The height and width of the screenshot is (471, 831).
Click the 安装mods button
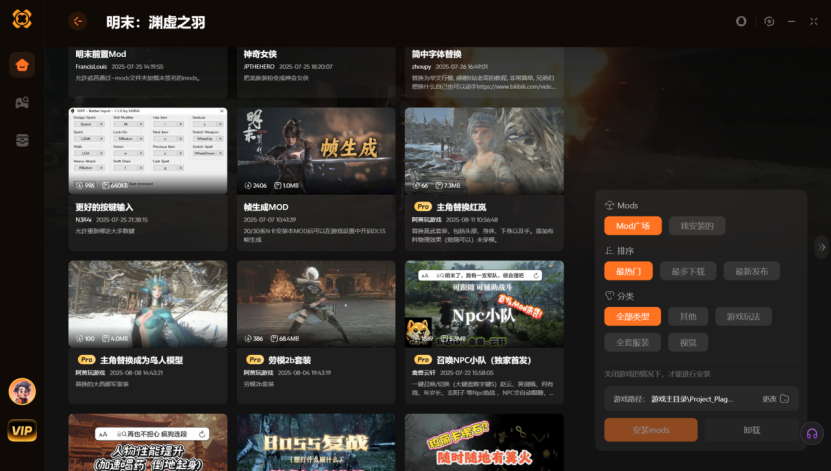651,430
